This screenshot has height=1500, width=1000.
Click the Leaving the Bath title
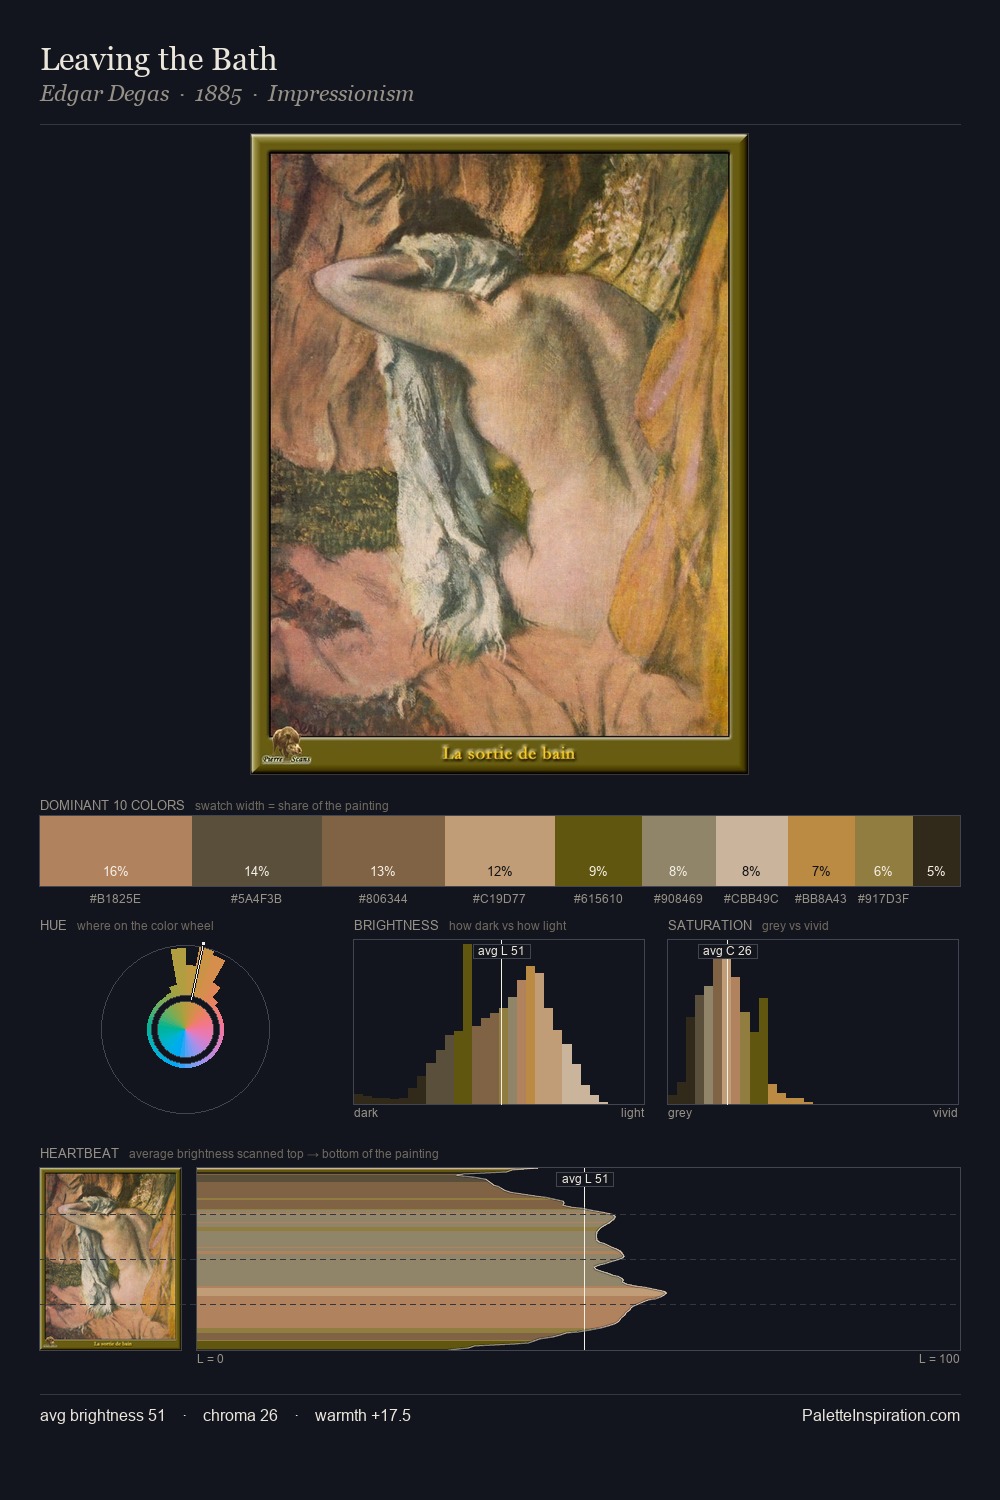point(158,59)
